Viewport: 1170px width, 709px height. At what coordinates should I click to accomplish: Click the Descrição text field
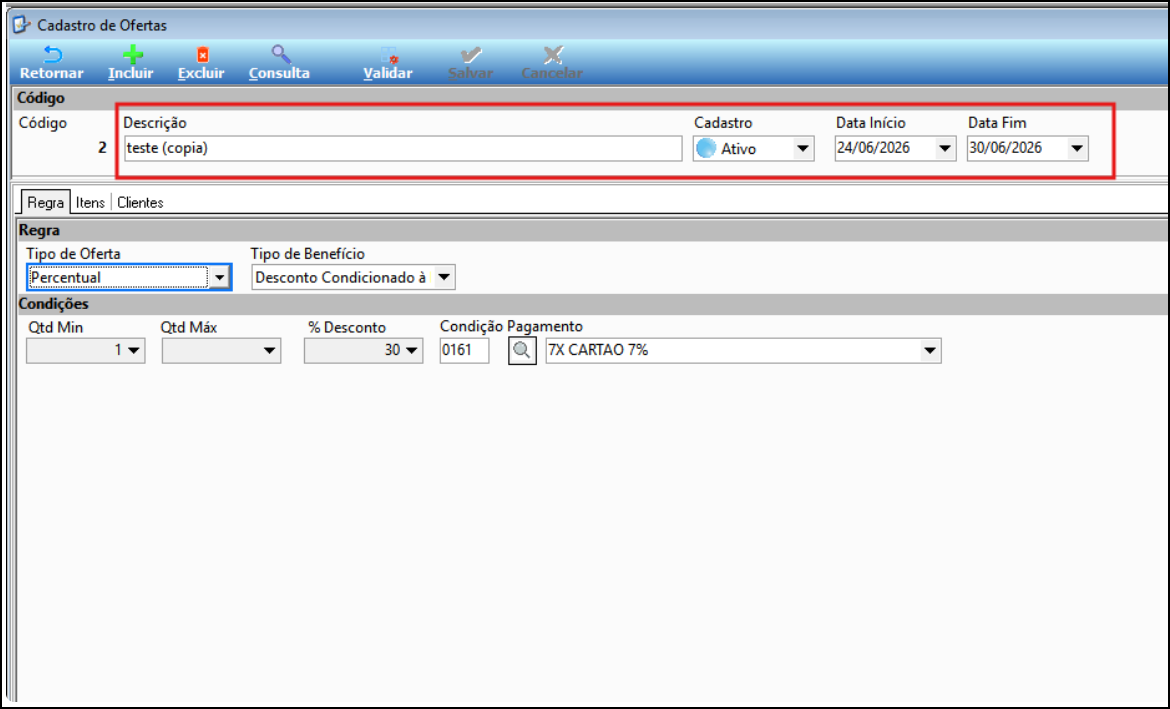(403, 149)
